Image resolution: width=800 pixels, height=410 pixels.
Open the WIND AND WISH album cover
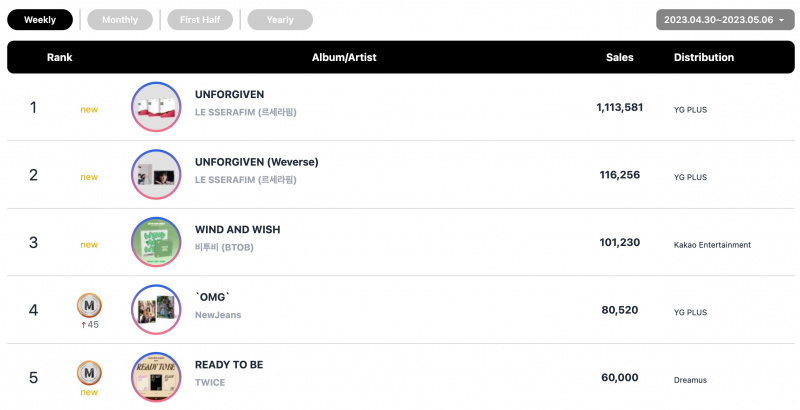pyautogui.click(x=156, y=242)
